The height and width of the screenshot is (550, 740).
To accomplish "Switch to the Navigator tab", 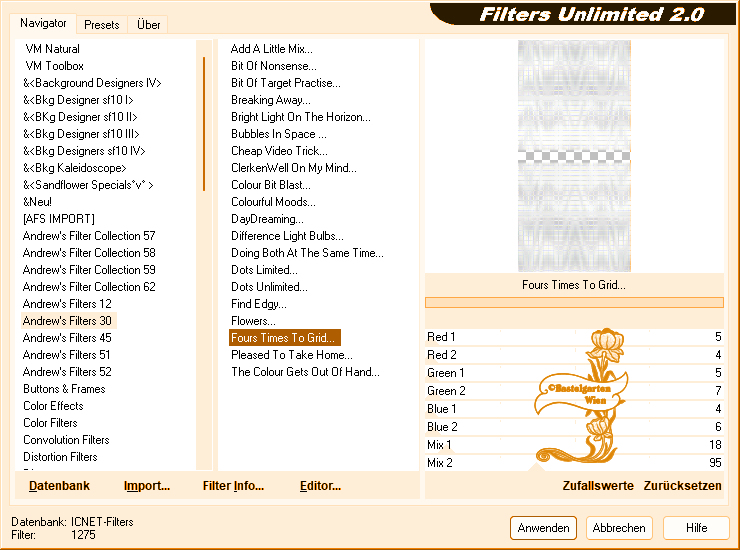I will [43, 23].
